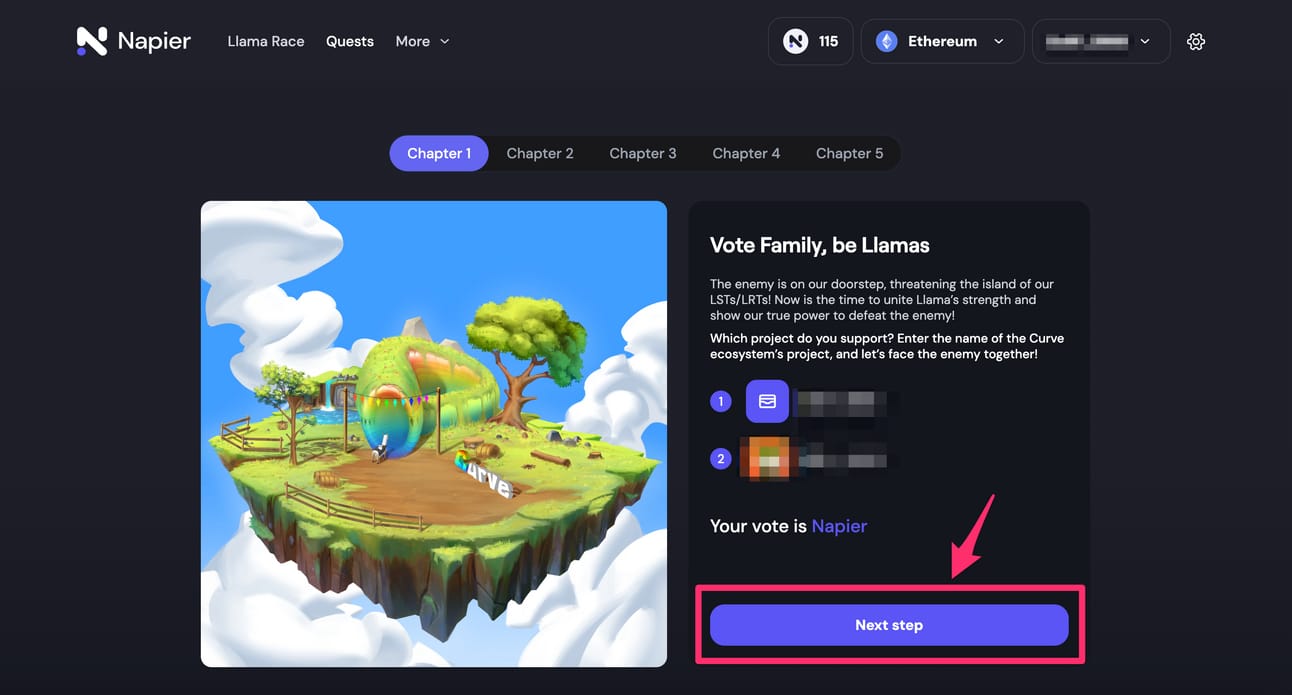The image size is (1292, 695).
Task: Expand the wallet account dropdown
Action: [x=1101, y=42]
